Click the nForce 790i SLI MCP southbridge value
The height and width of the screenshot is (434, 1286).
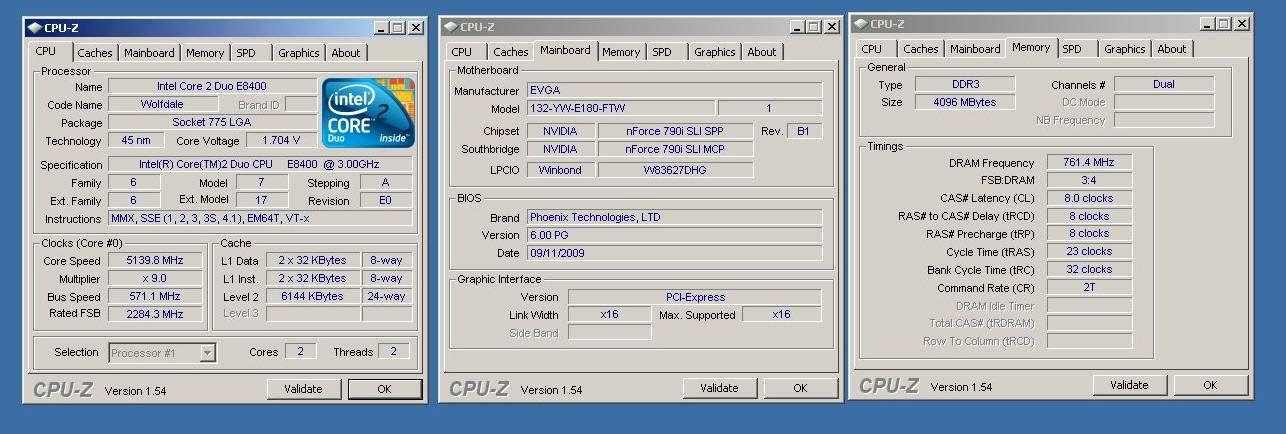click(x=675, y=150)
